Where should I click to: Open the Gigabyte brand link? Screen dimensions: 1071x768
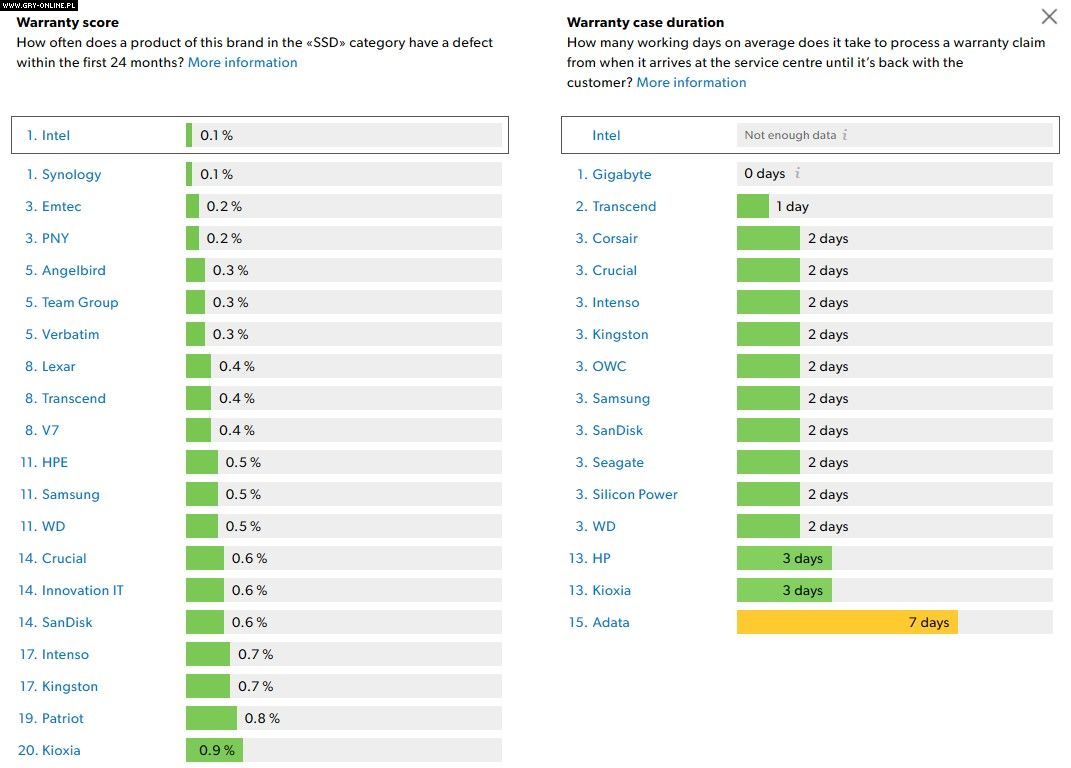pos(621,174)
